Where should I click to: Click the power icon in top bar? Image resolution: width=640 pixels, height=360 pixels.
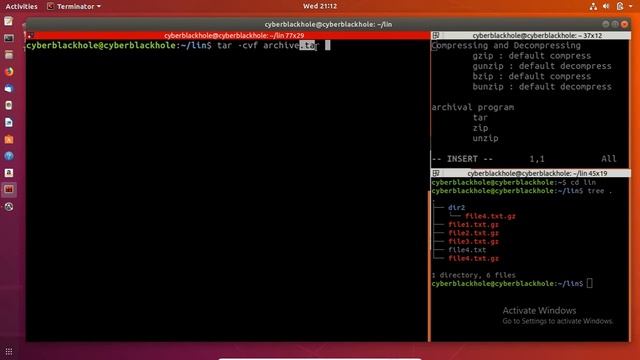point(620,6)
